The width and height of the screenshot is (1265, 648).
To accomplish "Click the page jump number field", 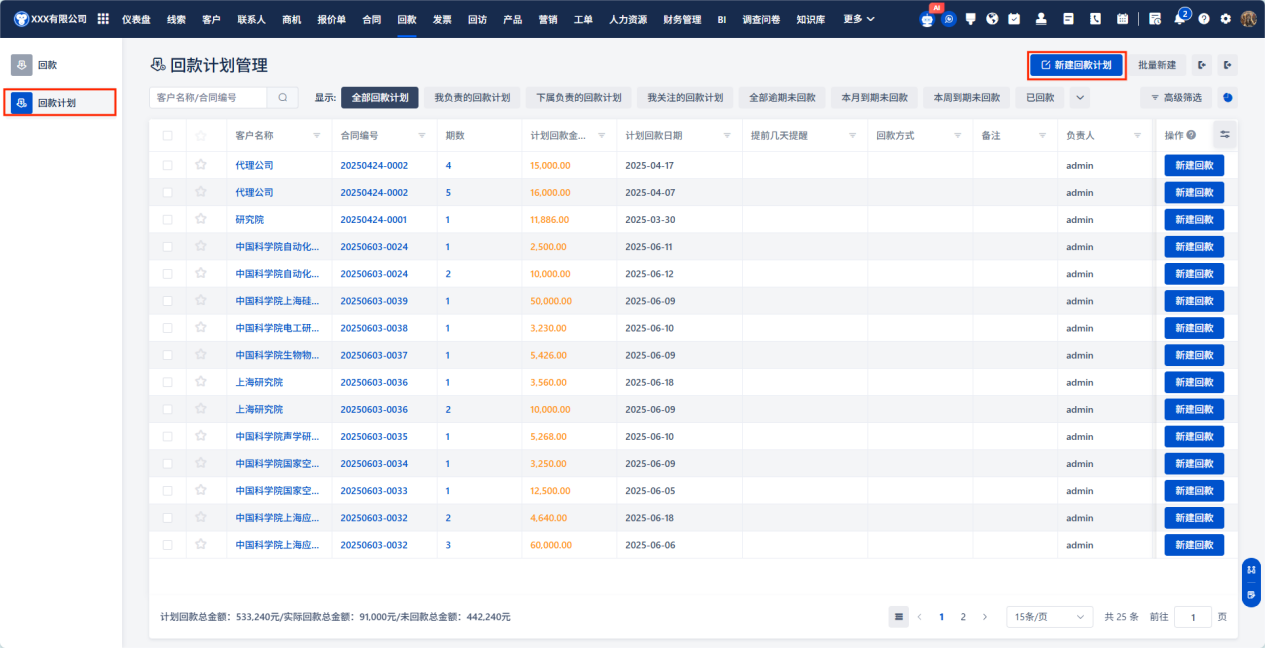I will [x=1193, y=617].
